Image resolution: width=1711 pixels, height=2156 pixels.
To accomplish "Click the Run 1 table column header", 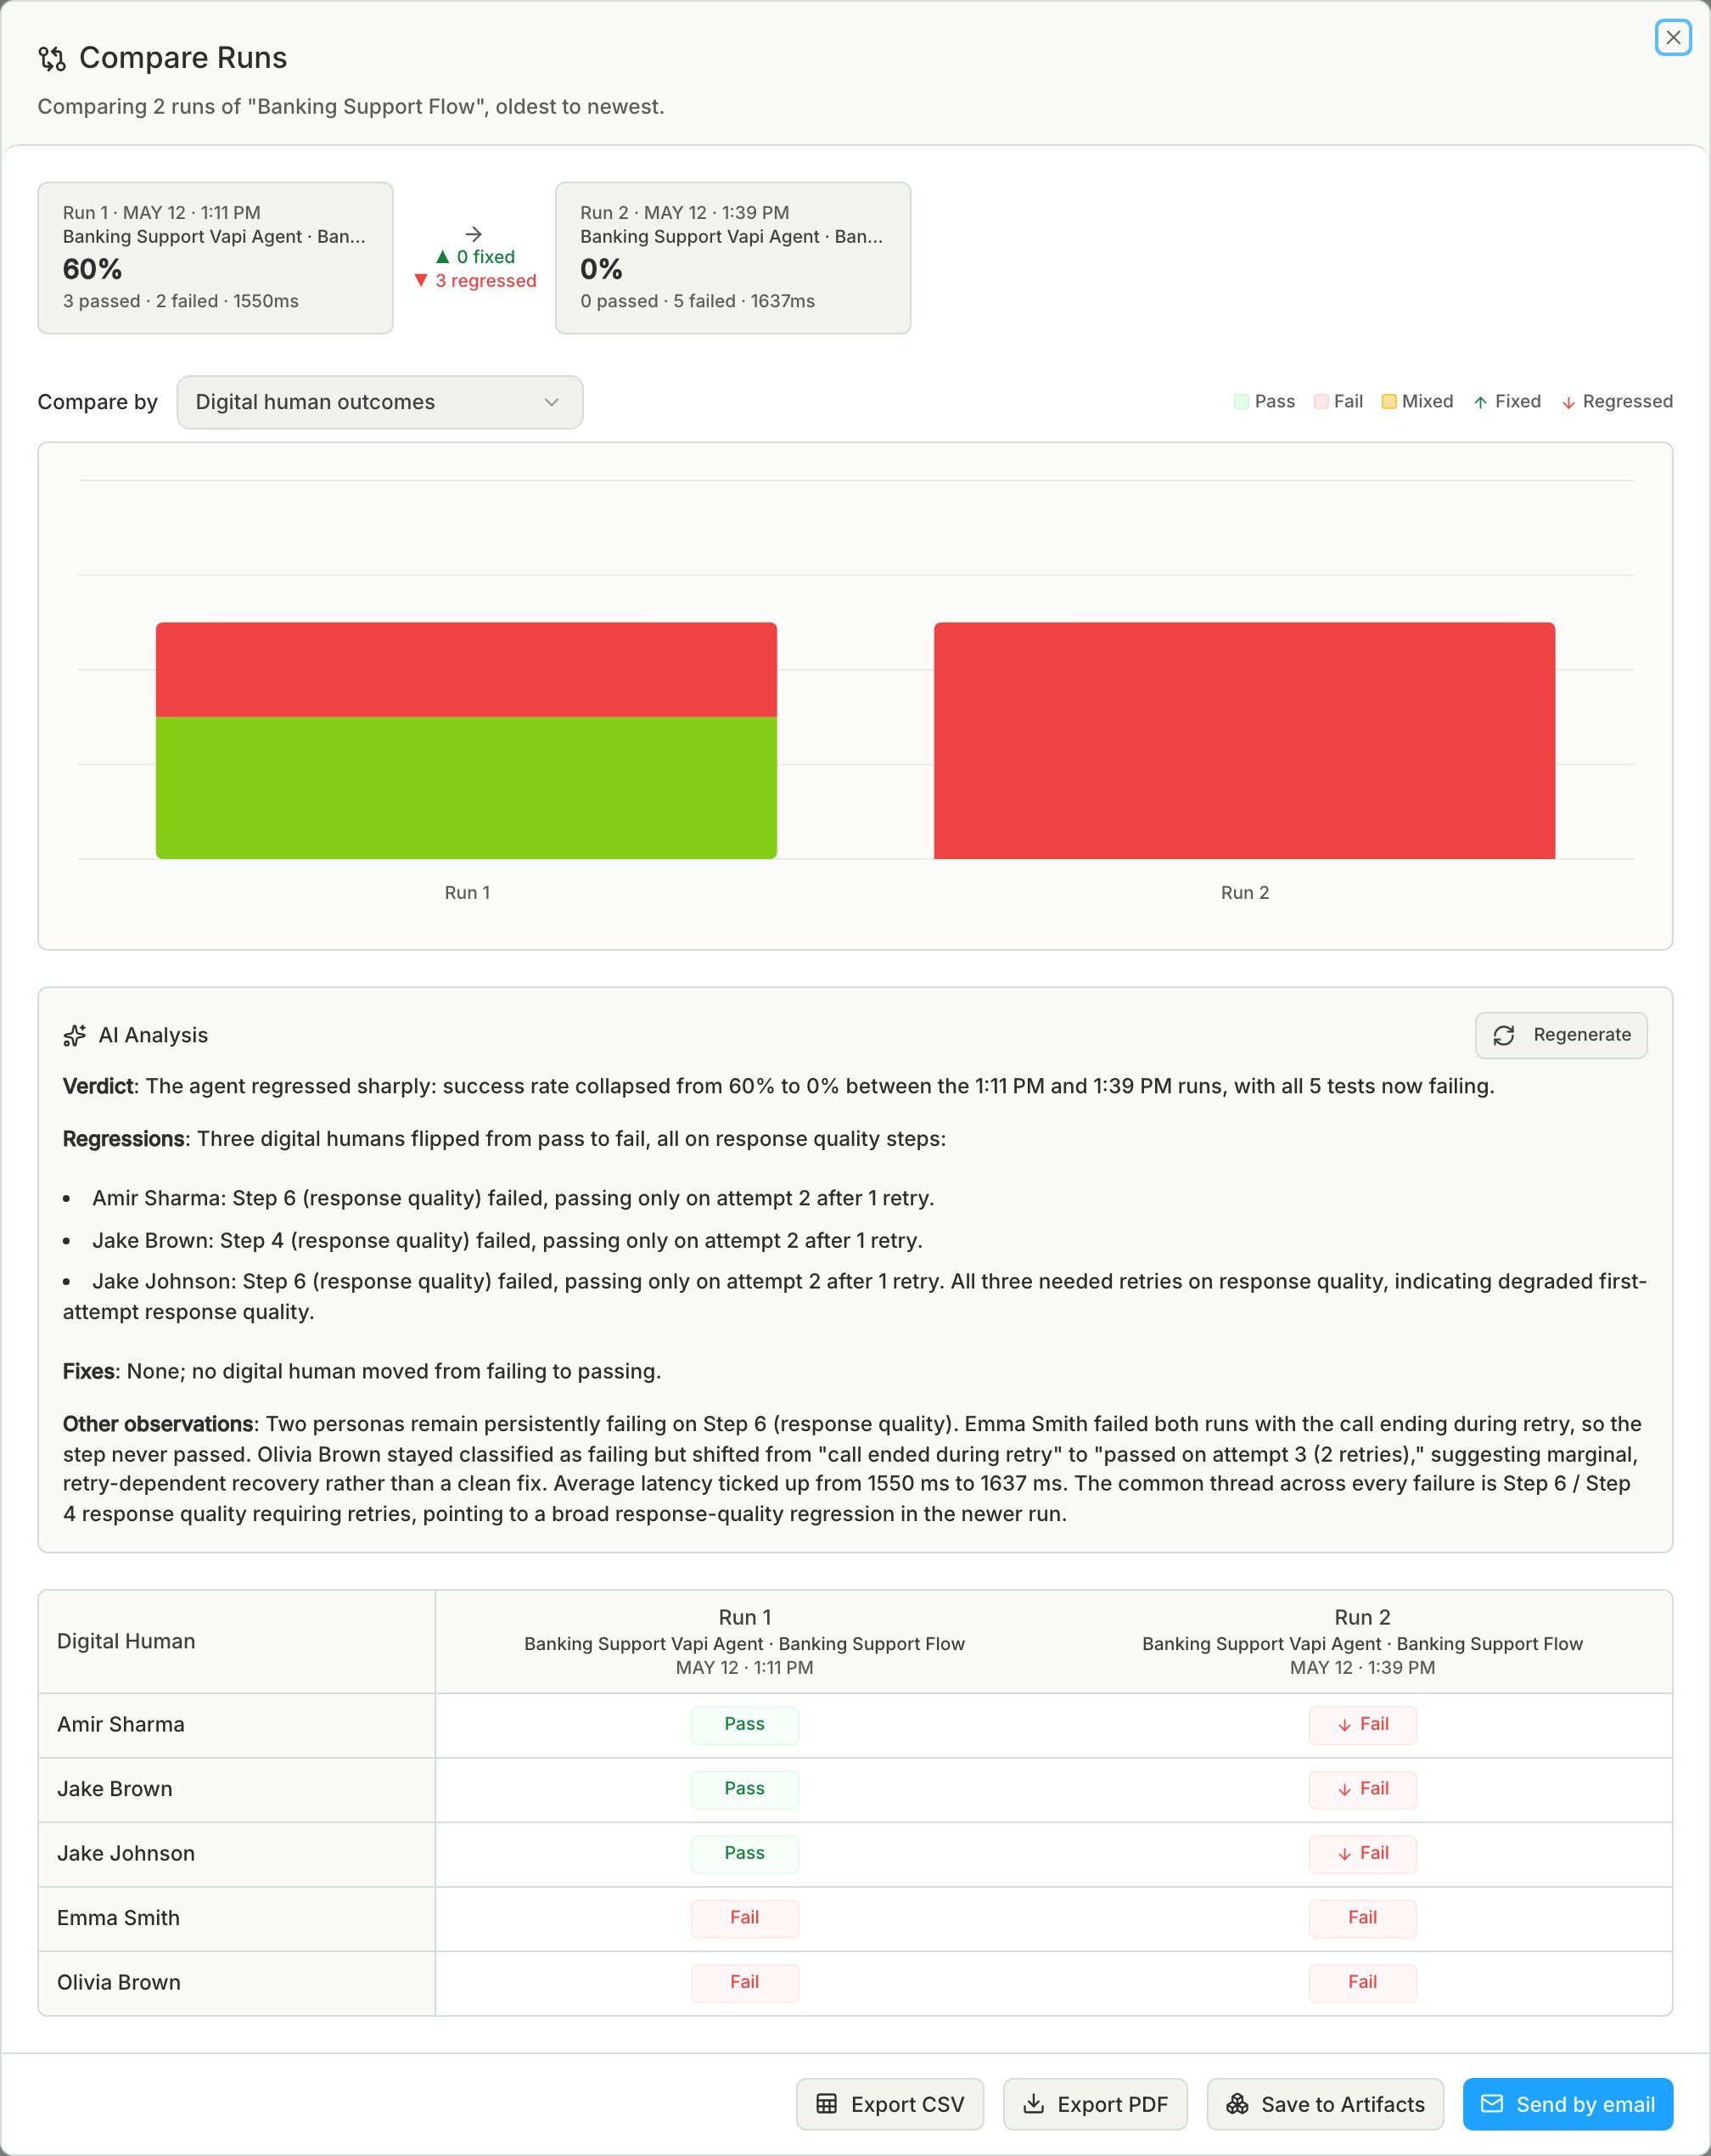I will point(744,1641).
